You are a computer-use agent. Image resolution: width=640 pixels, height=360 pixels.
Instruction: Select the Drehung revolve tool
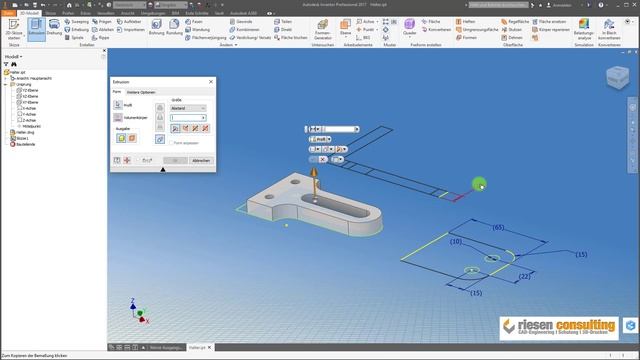pos(54,27)
